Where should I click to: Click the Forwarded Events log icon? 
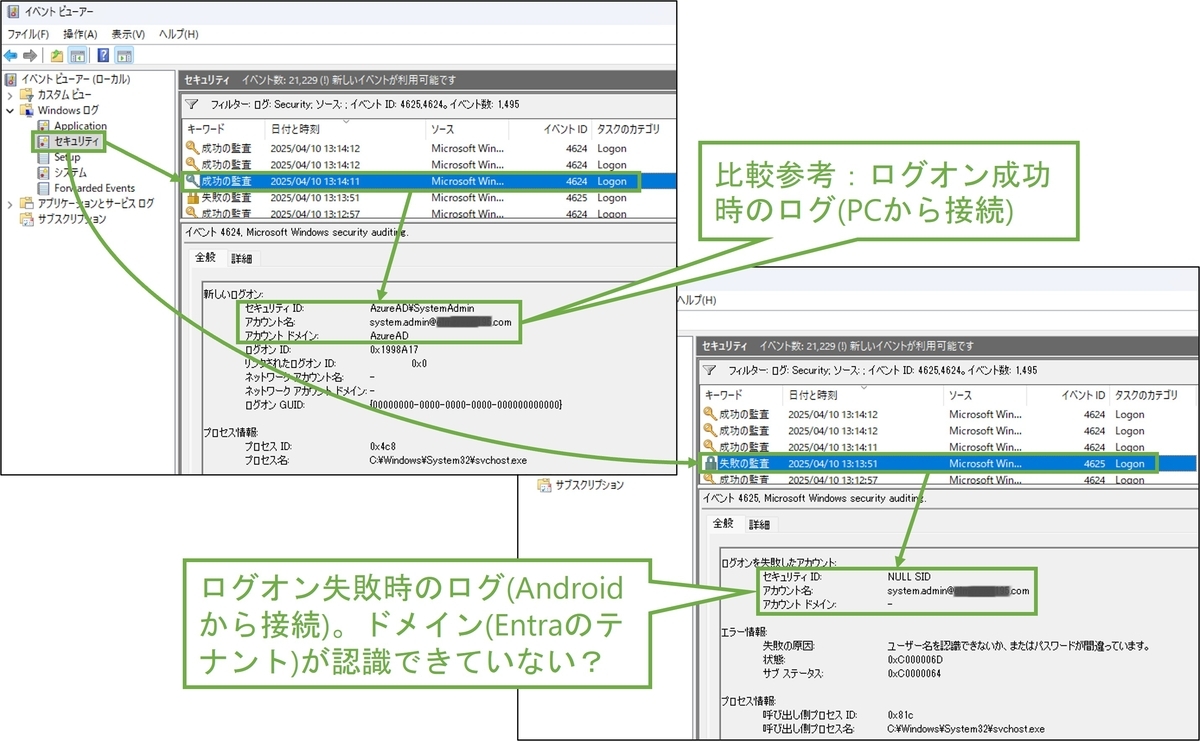(x=44, y=188)
